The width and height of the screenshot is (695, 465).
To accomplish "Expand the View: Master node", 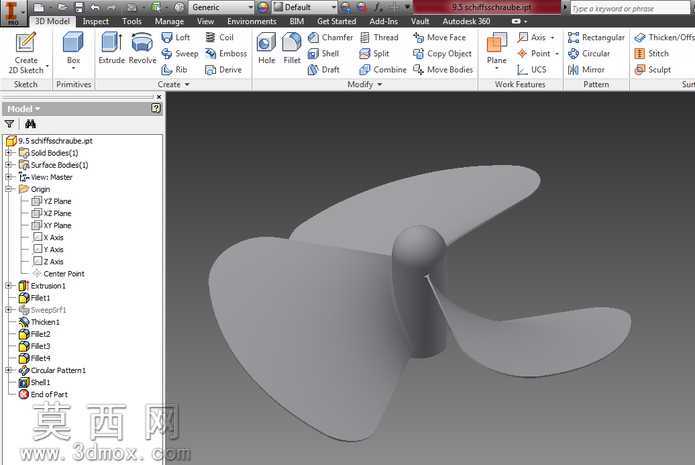I will [8, 176].
